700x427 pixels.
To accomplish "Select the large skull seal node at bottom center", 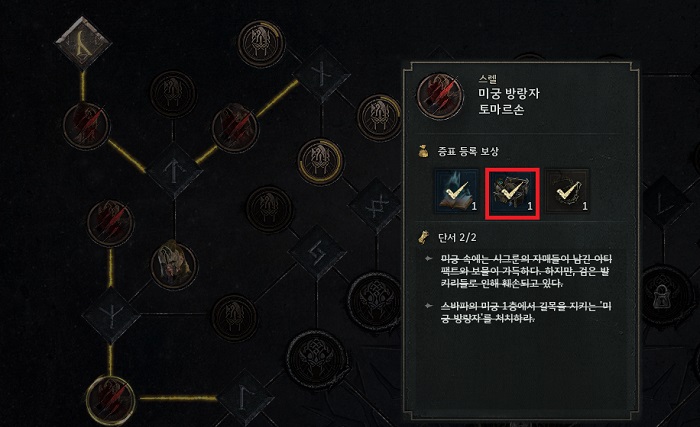I will (x=317, y=360).
